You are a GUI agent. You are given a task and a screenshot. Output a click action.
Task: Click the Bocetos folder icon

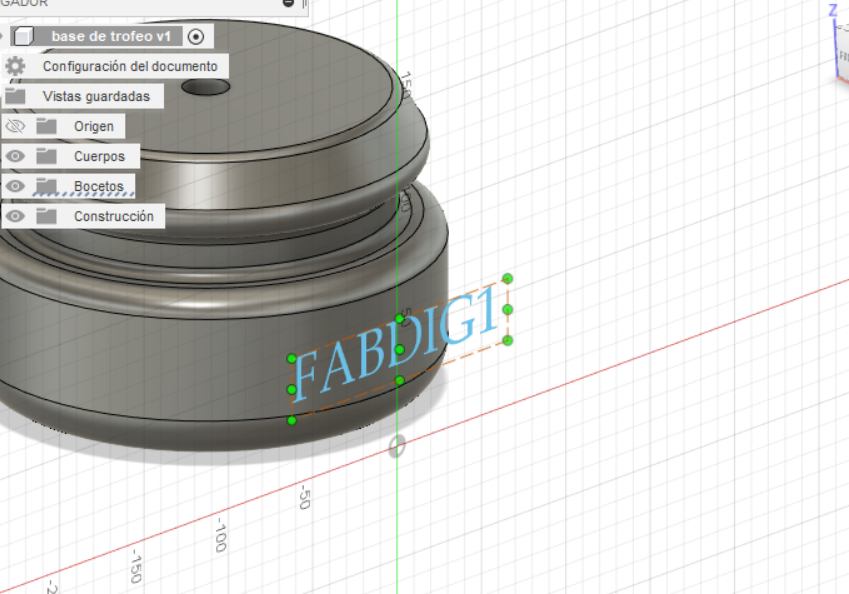pos(46,186)
